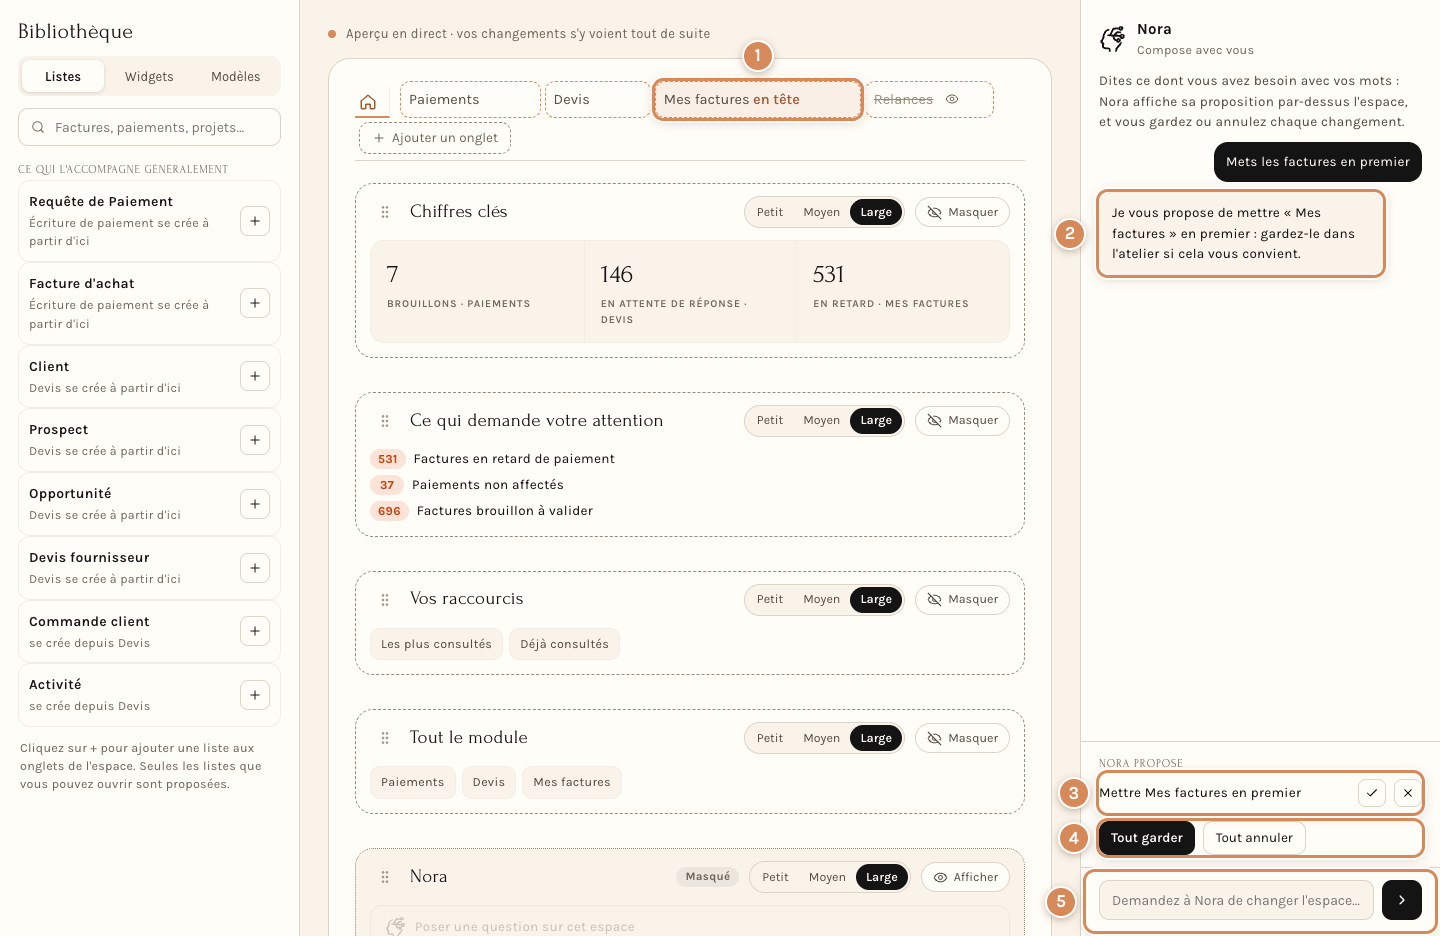The width and height of the screenshot is (1440, 936).
Task: Click the Tout garder button
Action: coord(1146,838)
